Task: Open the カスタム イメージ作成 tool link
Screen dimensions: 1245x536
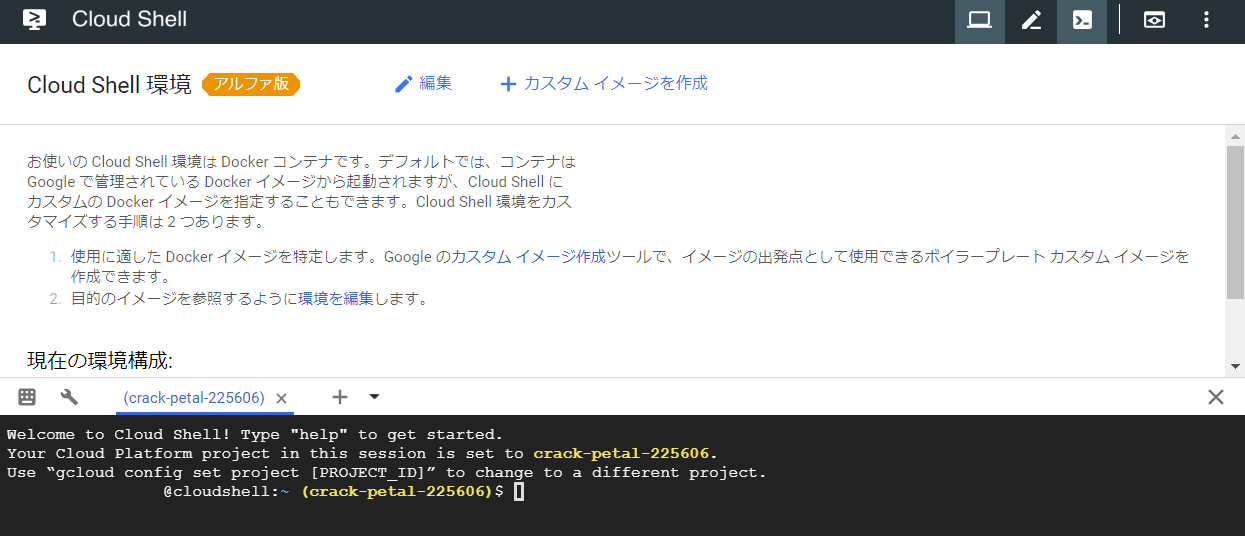Action: [528, 257]
